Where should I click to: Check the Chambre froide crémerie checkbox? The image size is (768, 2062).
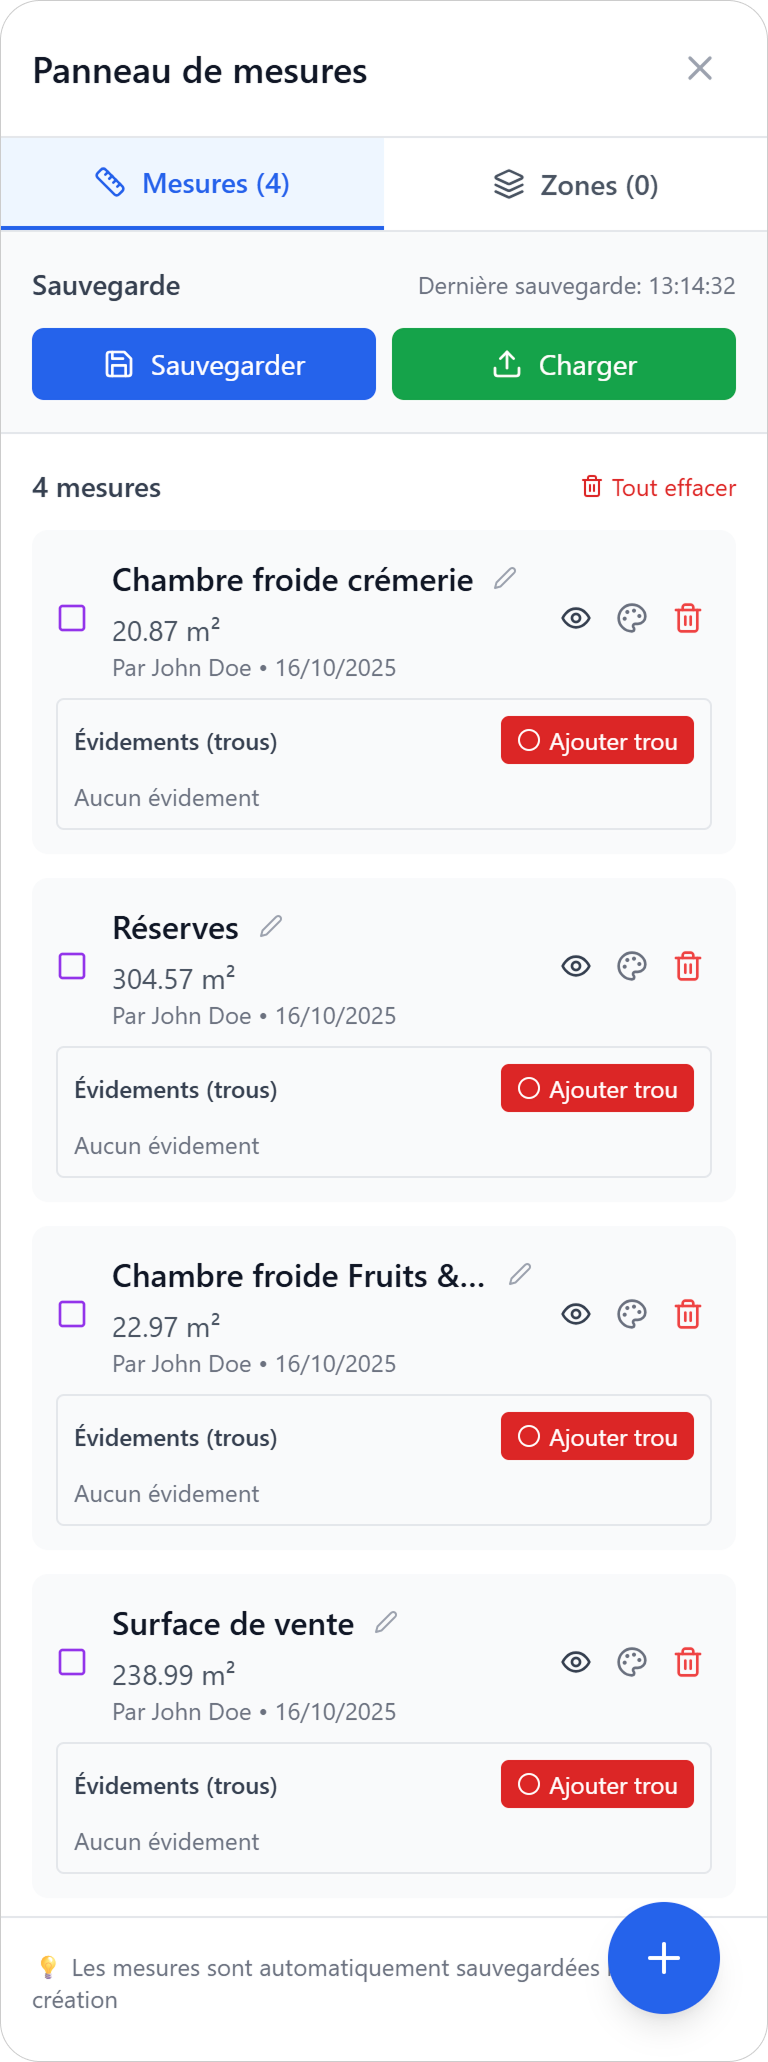coord(72,618)
